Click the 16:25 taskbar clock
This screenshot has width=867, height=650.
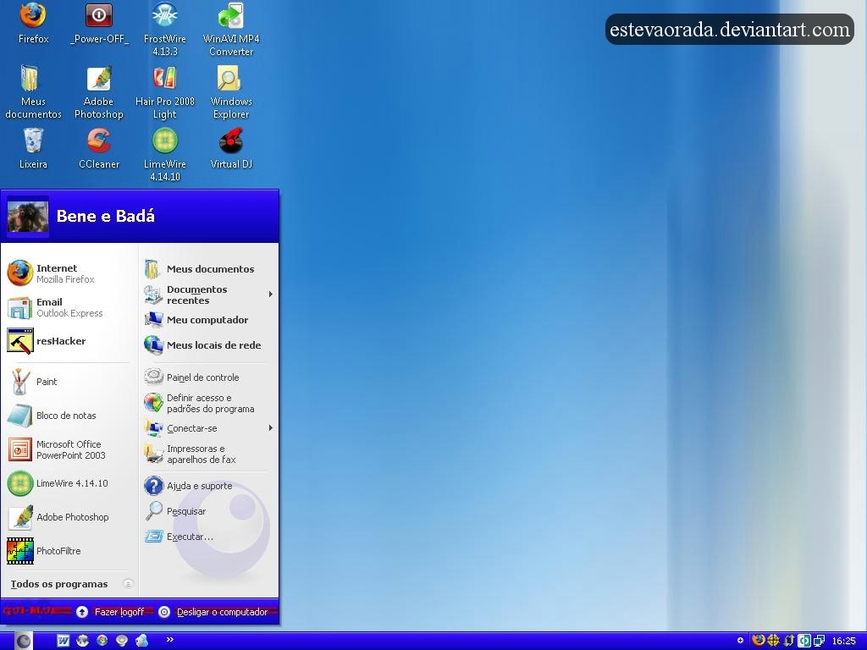(843, 641)
